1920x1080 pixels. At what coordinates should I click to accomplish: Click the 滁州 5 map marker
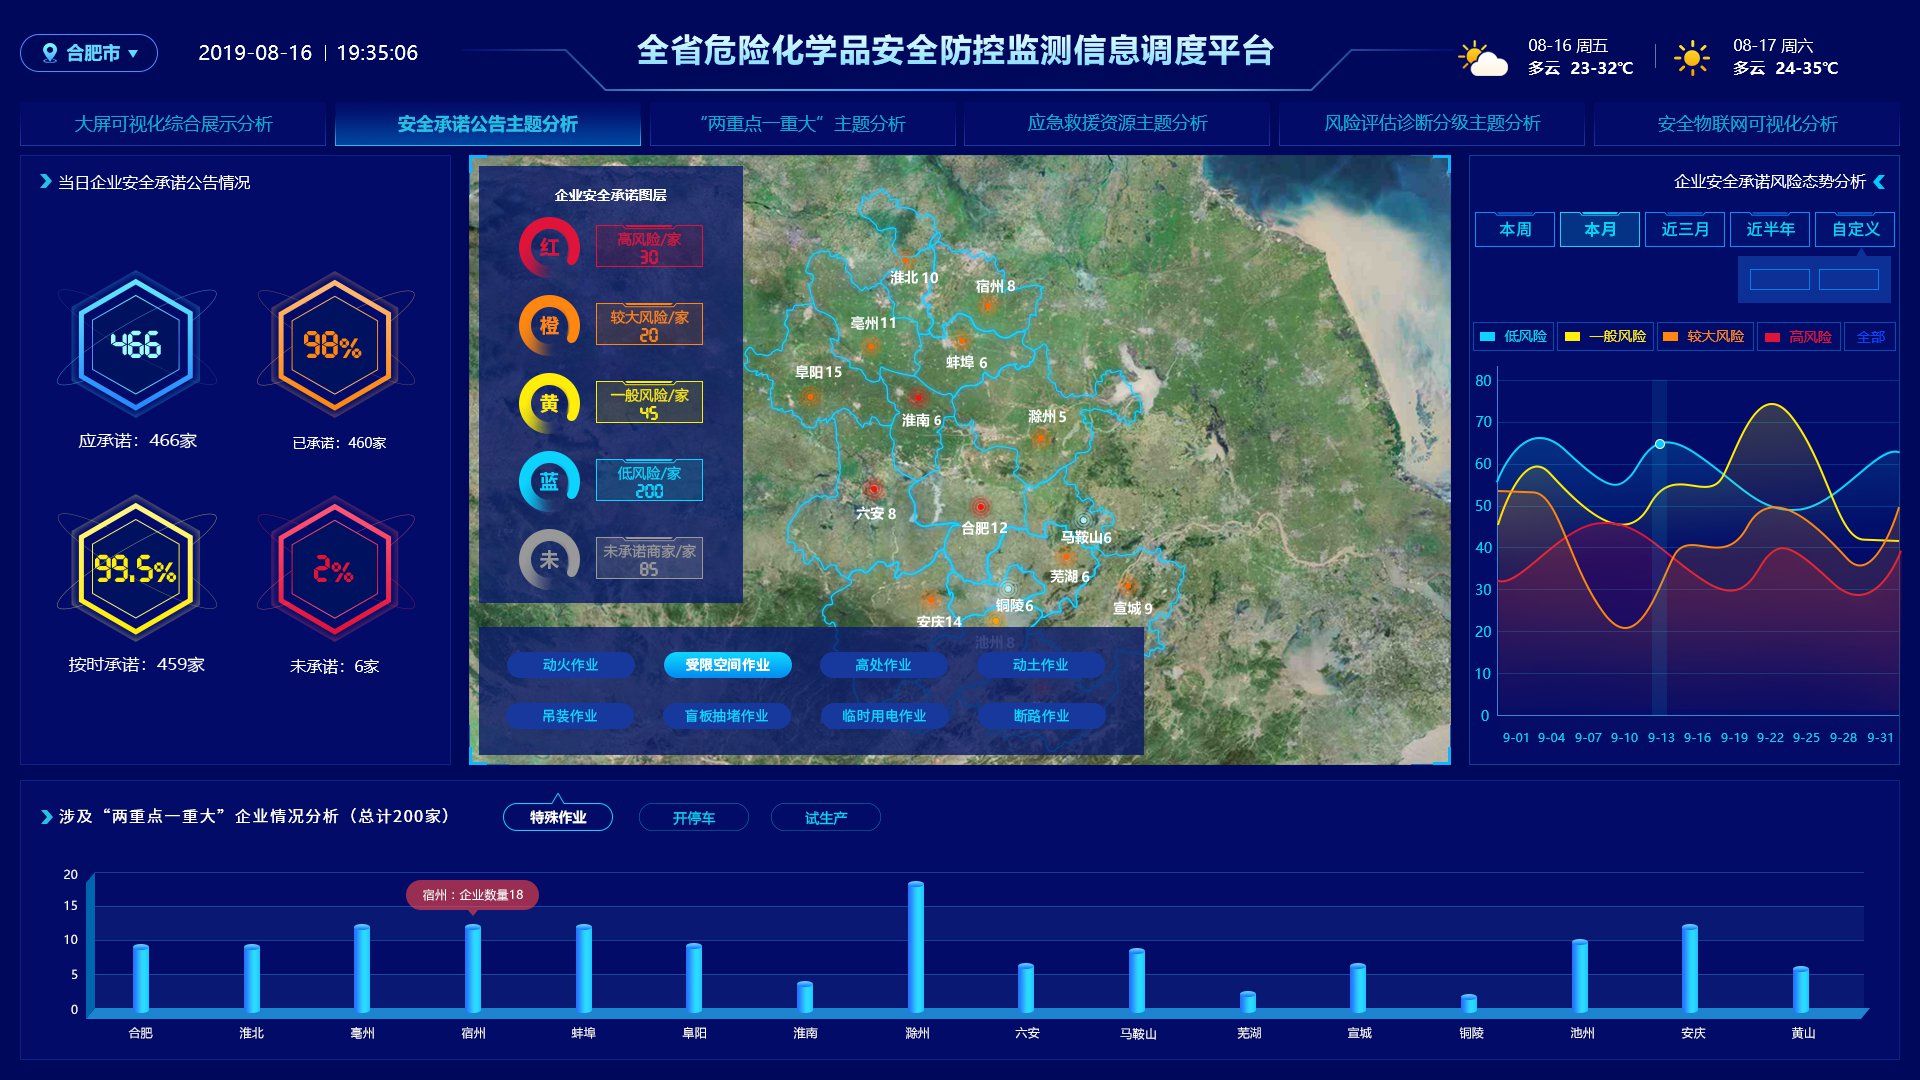(x=1041, y=437)
